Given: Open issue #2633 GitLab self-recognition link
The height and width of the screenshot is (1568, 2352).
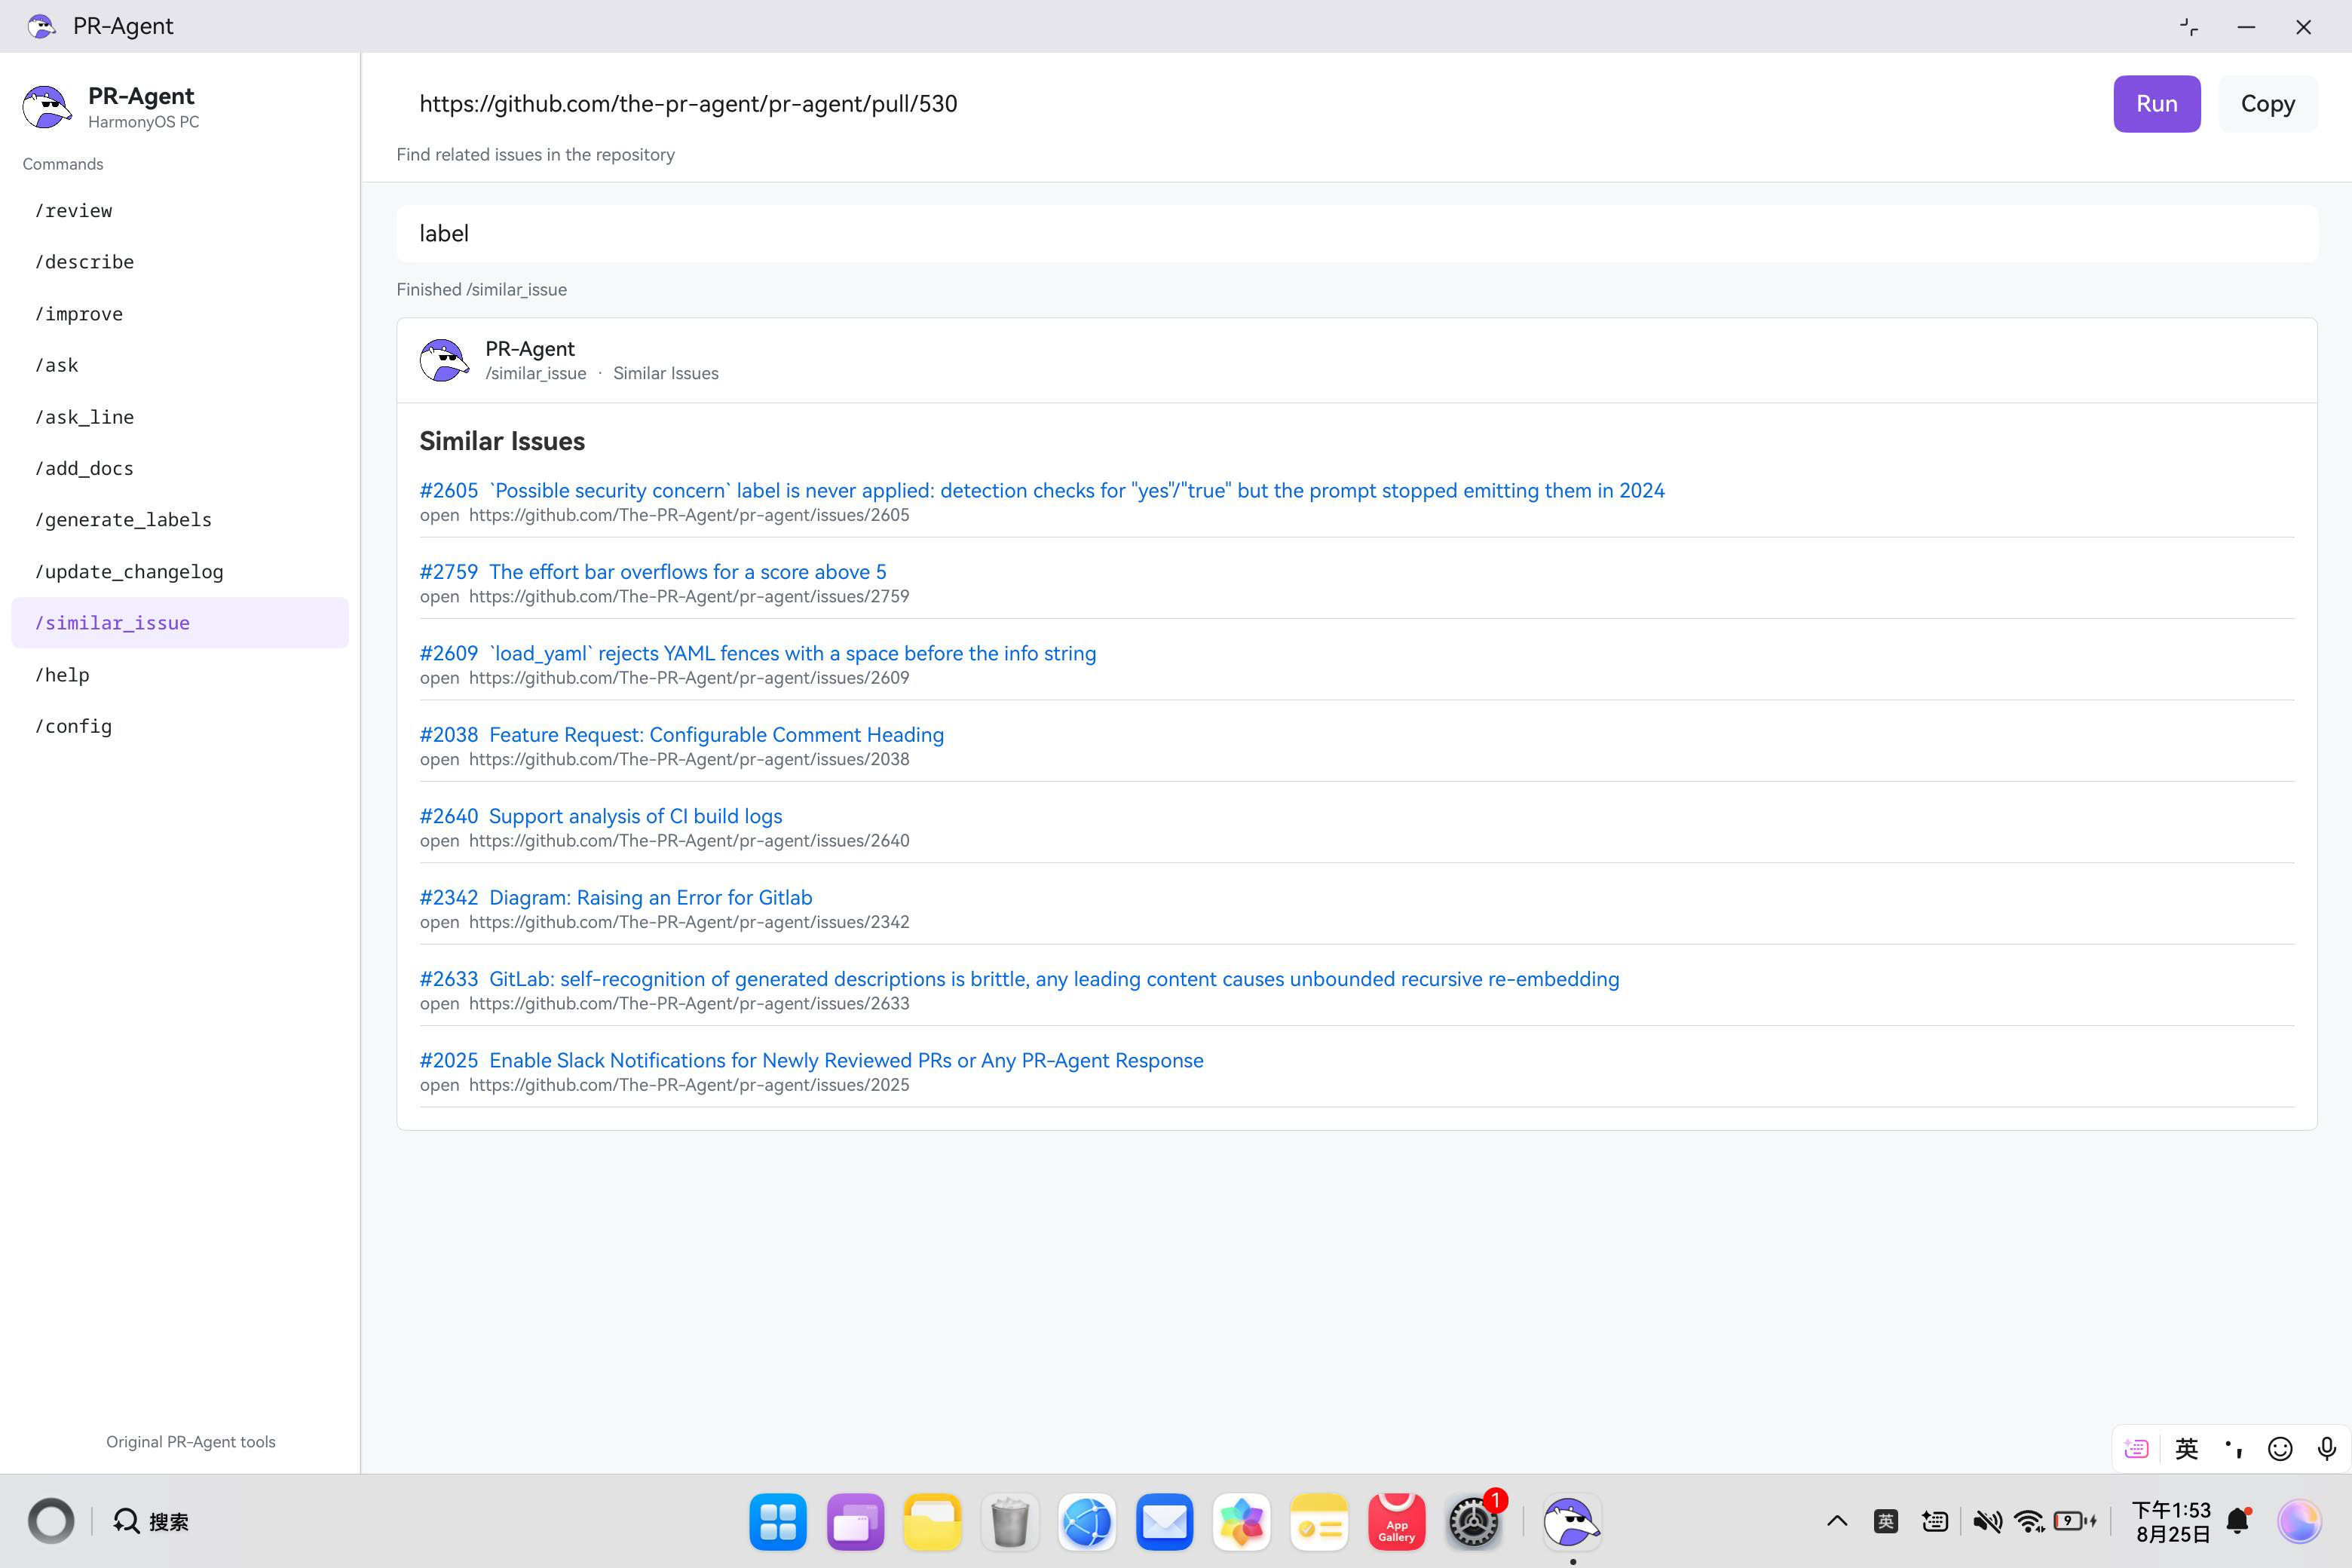Looking at the screenshot, I should pos(1019,979).
